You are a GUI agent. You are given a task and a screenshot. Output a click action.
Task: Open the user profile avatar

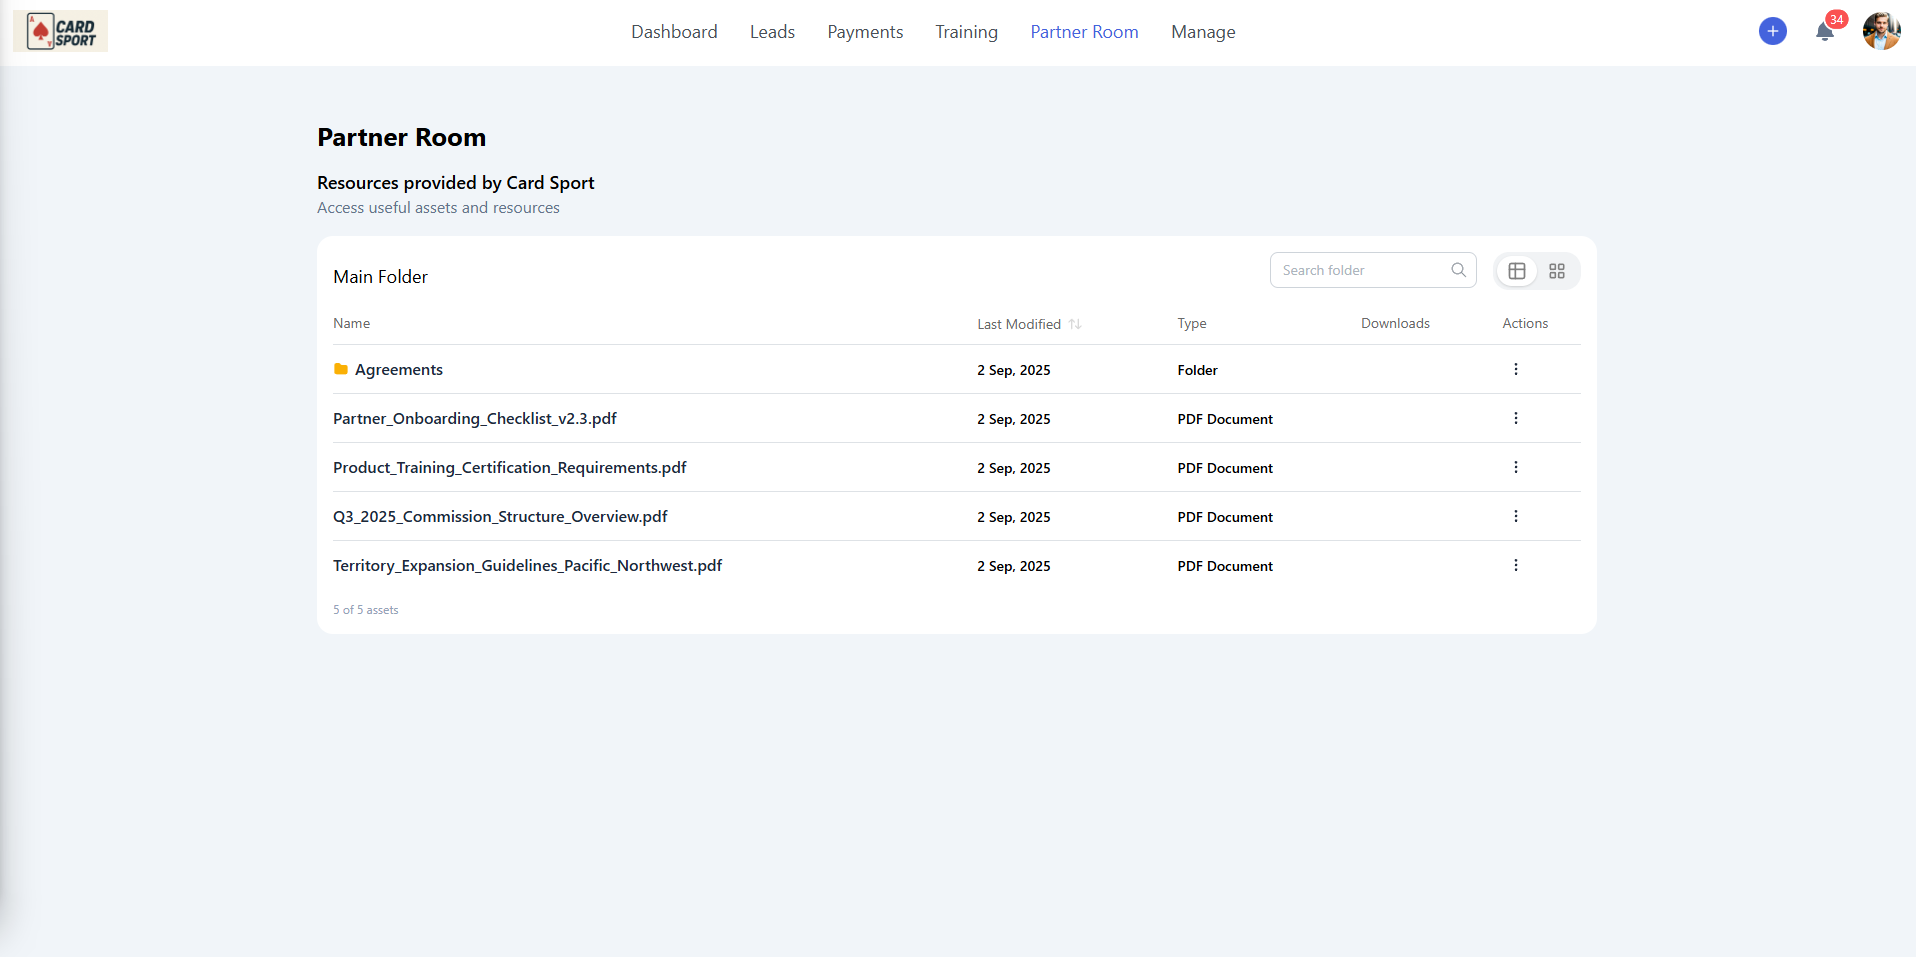click(x=1880, y=31)
